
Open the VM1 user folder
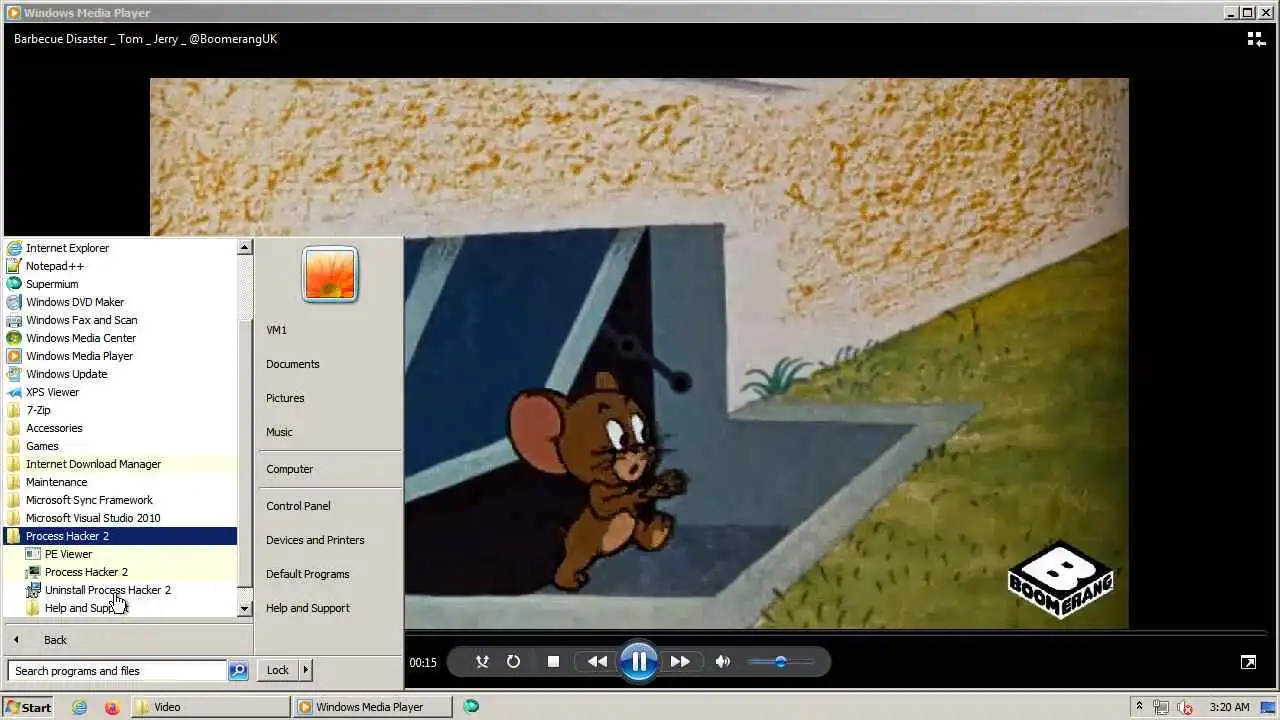click(330, 330)
